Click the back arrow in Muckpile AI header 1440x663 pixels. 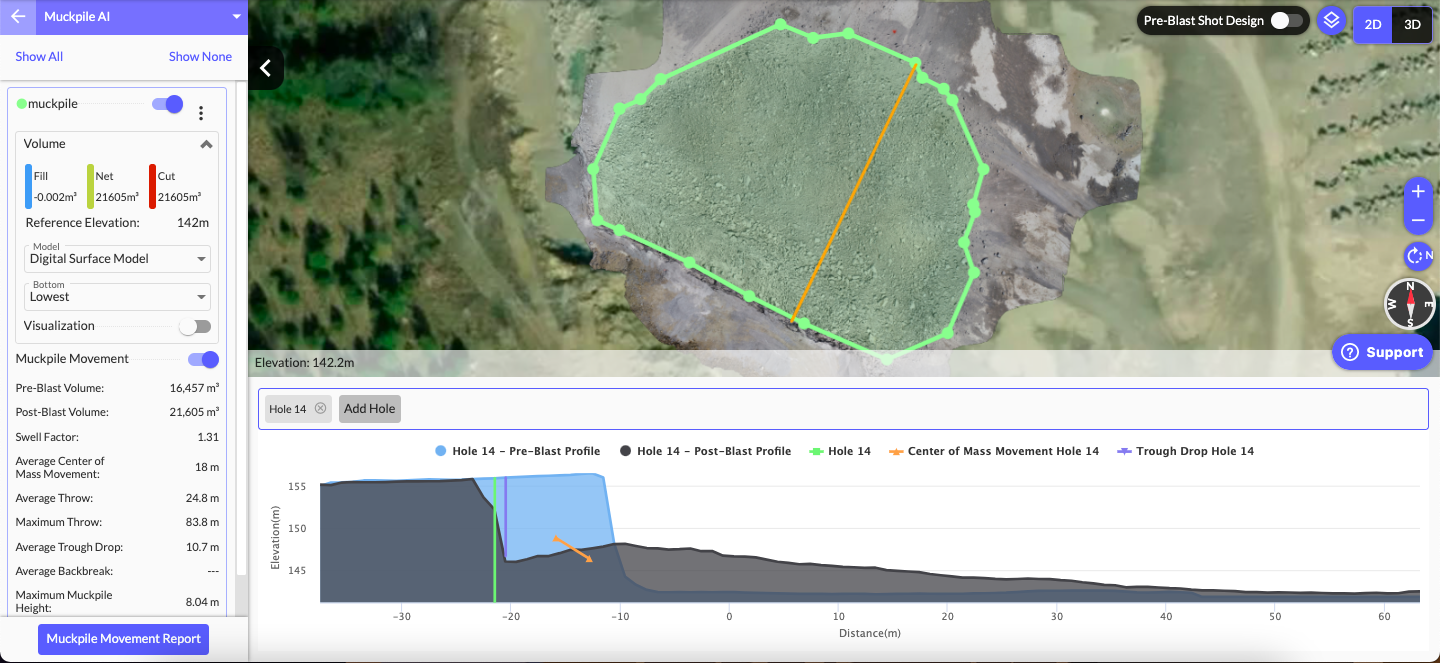18,17
